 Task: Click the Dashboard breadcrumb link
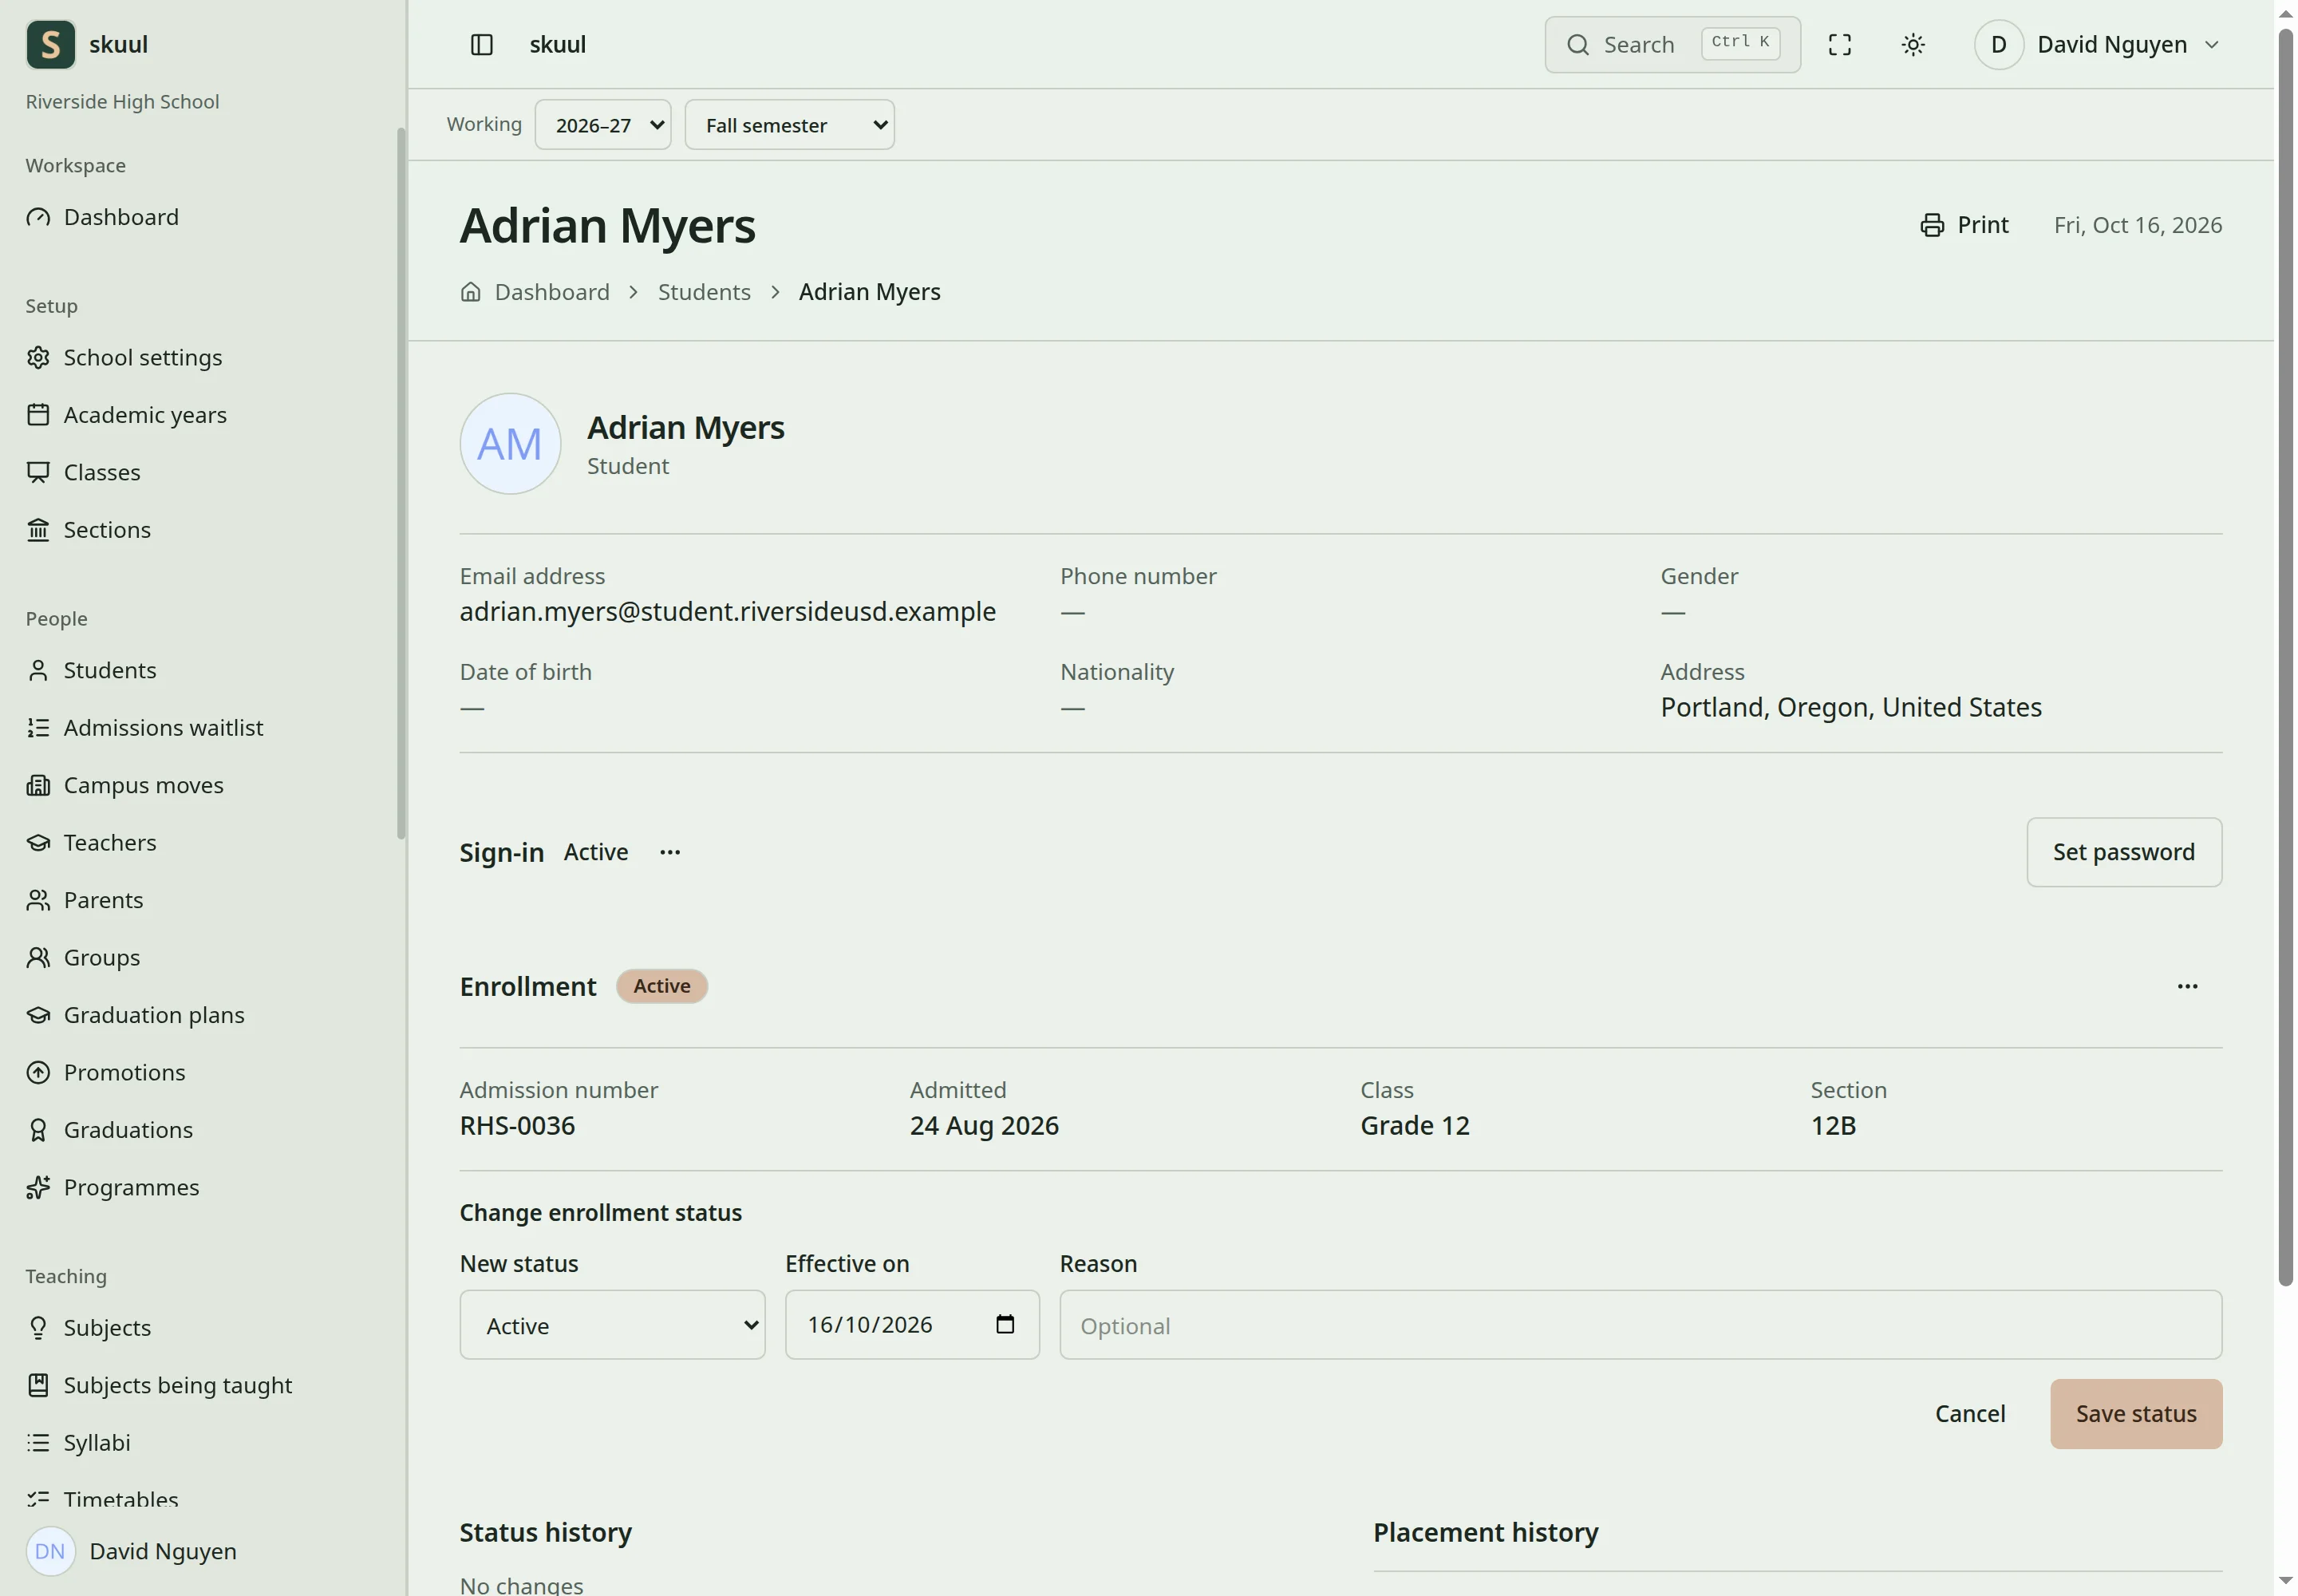pyautogui.click(x=552, y=292)
